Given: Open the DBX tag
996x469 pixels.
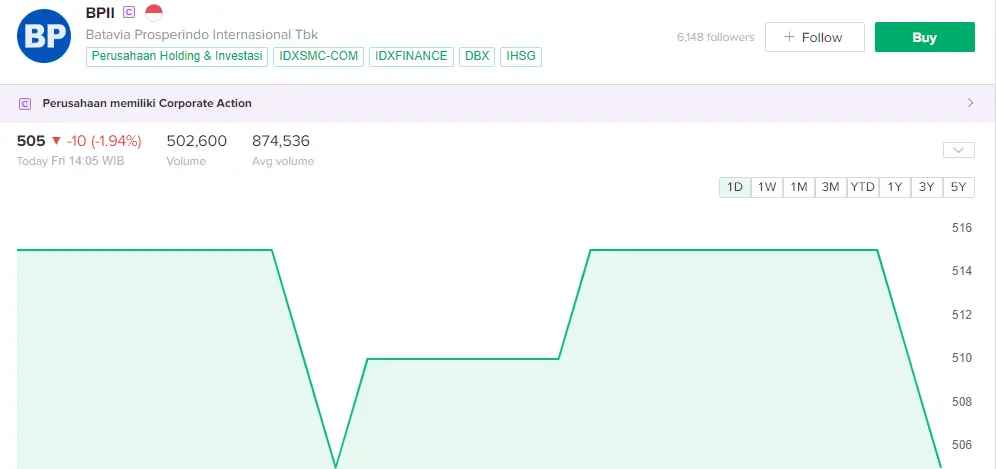Looking at the screenshot, I should click(x=477, y=56).
